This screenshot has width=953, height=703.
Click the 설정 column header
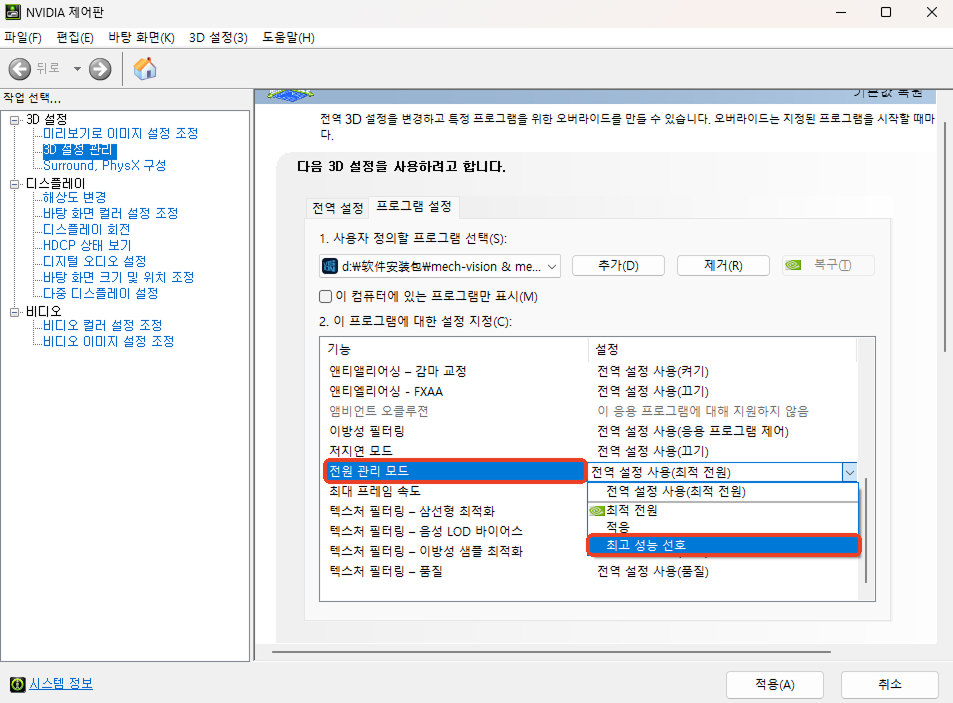722,349
